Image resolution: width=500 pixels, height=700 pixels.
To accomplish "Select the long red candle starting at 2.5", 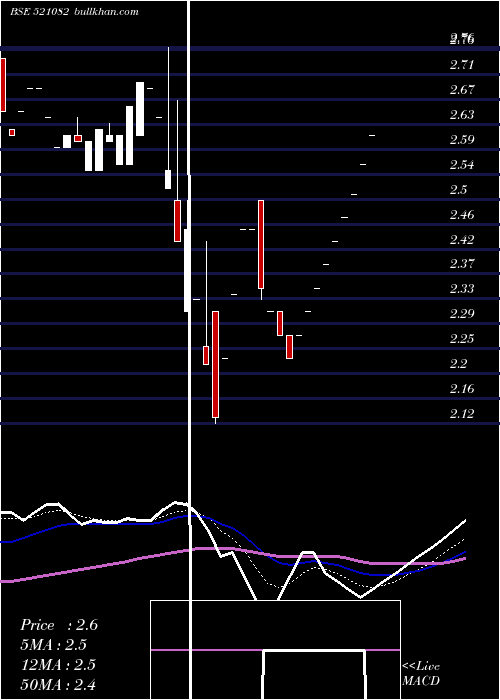I will coord(261,244).
